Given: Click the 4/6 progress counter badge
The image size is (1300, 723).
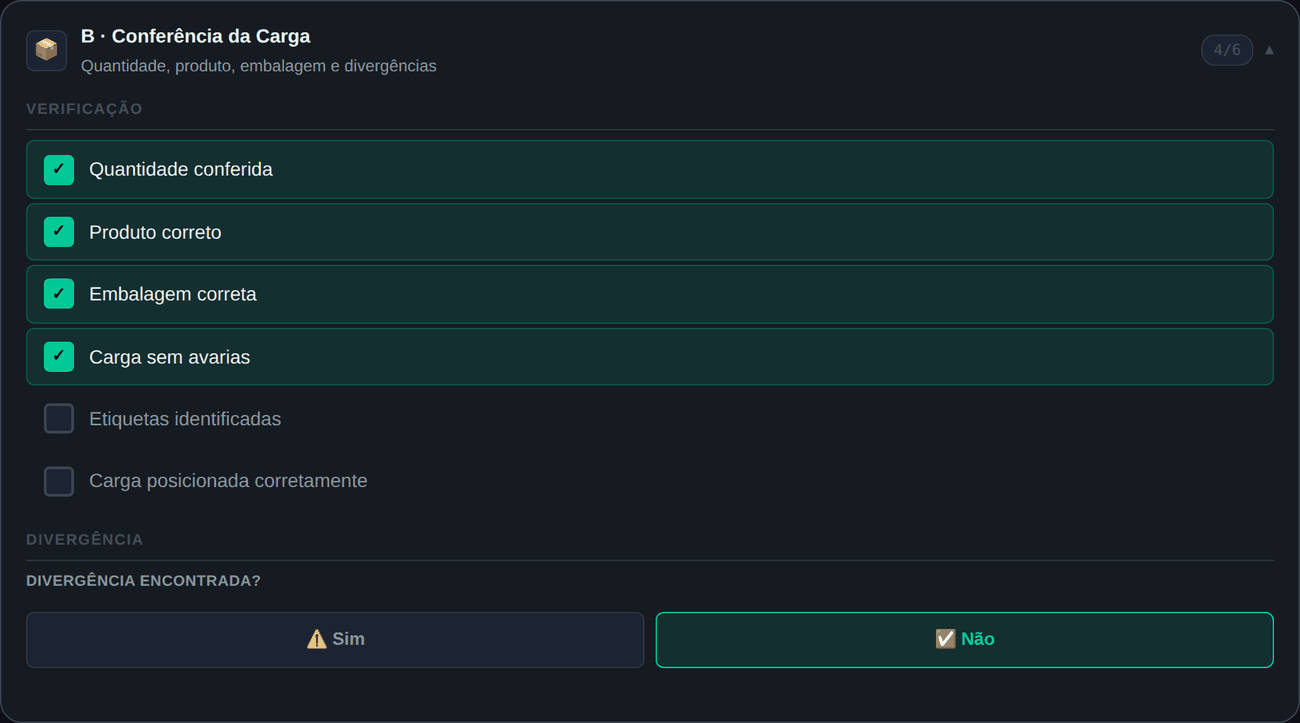Looking at the screenshot, I should point(1227,50).
